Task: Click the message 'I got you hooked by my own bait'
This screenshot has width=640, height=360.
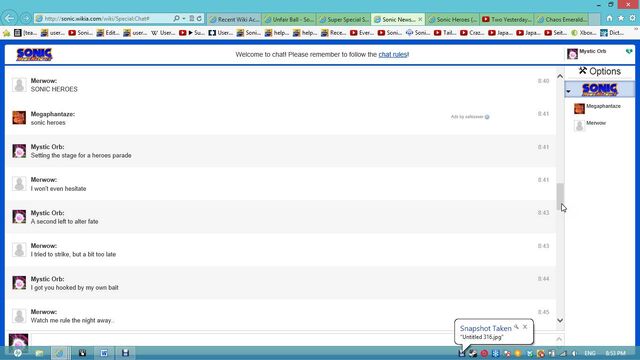Action: point(74,288)
